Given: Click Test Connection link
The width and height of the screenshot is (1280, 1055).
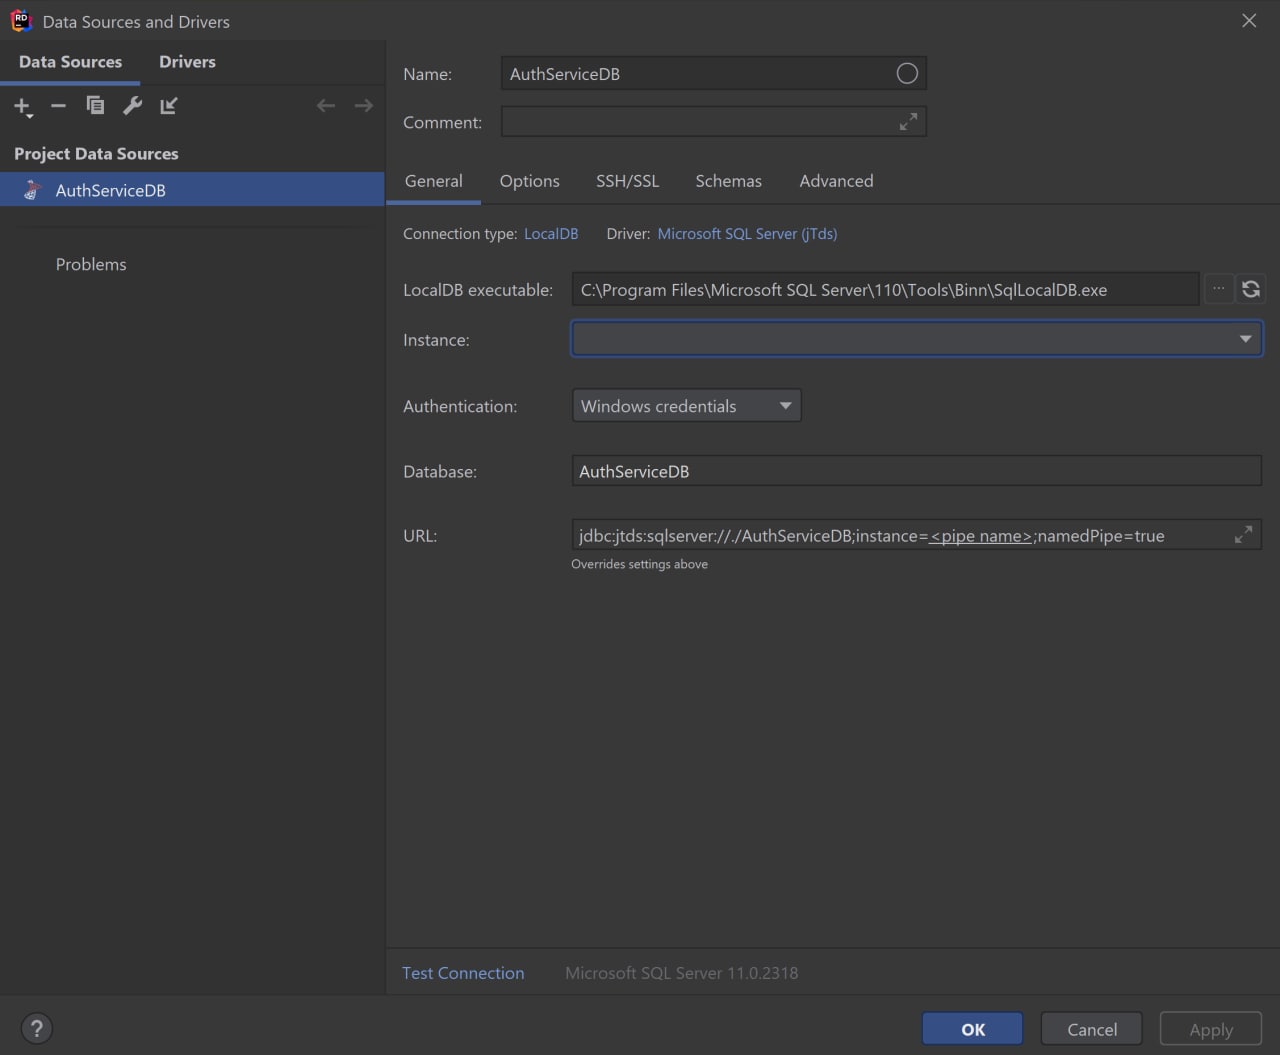Looking at the screenshot, I should [x=463, y=973].
